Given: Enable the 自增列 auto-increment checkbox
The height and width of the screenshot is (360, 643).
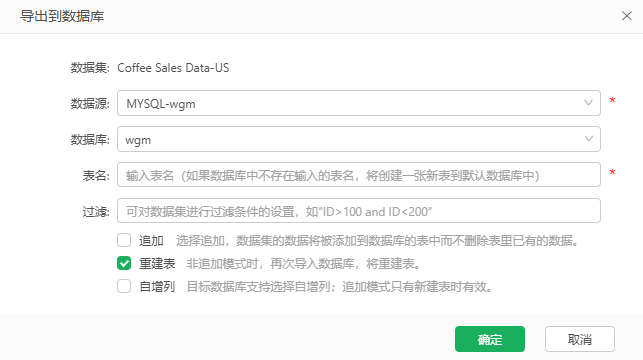Looking at the screenshot, I should (124, 286).
